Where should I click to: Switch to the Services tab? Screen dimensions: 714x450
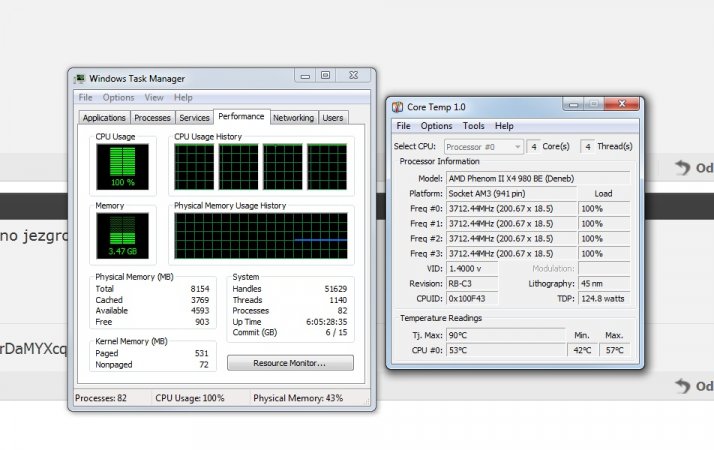pyautogui.click(x=194, y=118)
